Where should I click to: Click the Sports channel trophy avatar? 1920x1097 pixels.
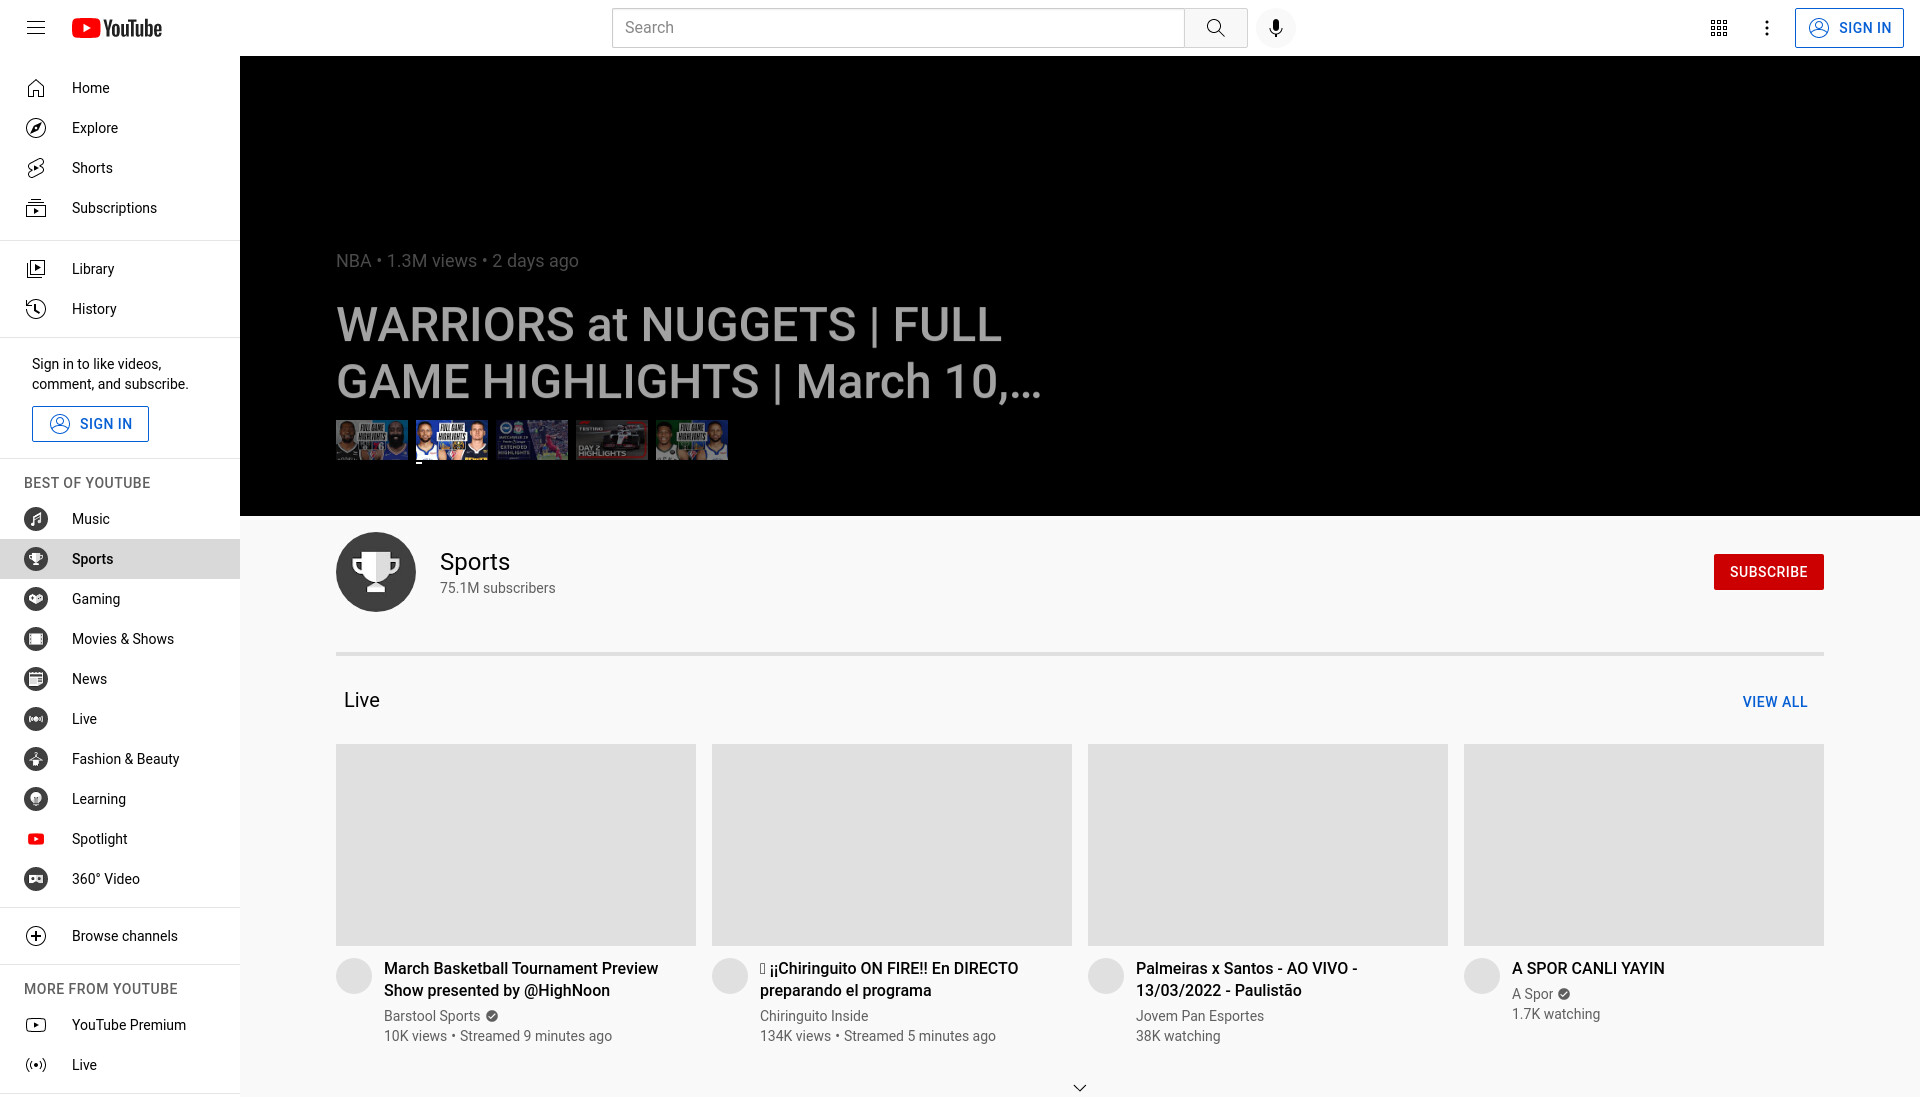pos(376,572)
